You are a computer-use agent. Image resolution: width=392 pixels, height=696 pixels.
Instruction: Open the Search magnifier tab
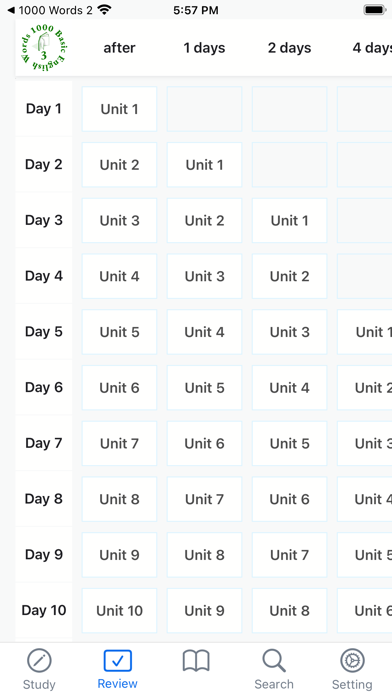(x=274, y=661)
